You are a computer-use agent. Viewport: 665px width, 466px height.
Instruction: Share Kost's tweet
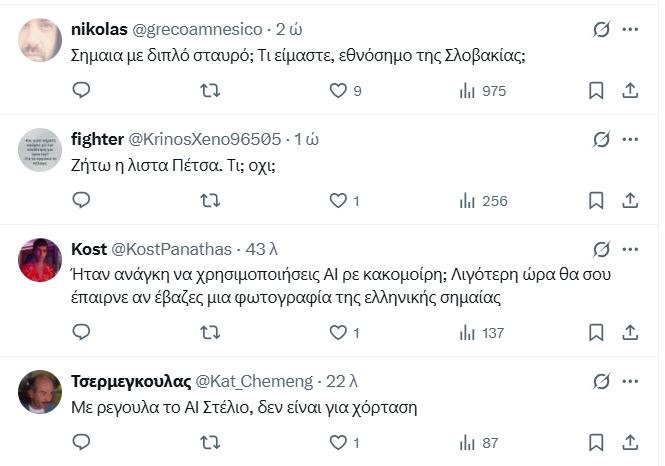(630, 333)
